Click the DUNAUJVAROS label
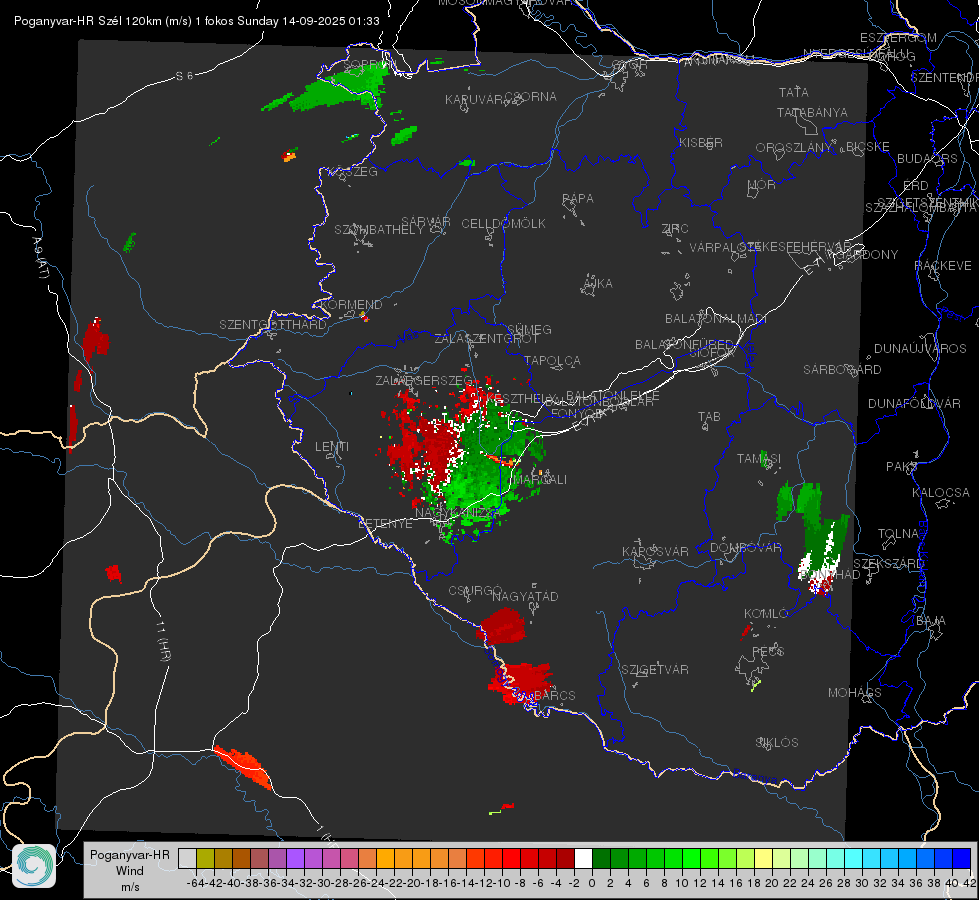 coord(920,349)
